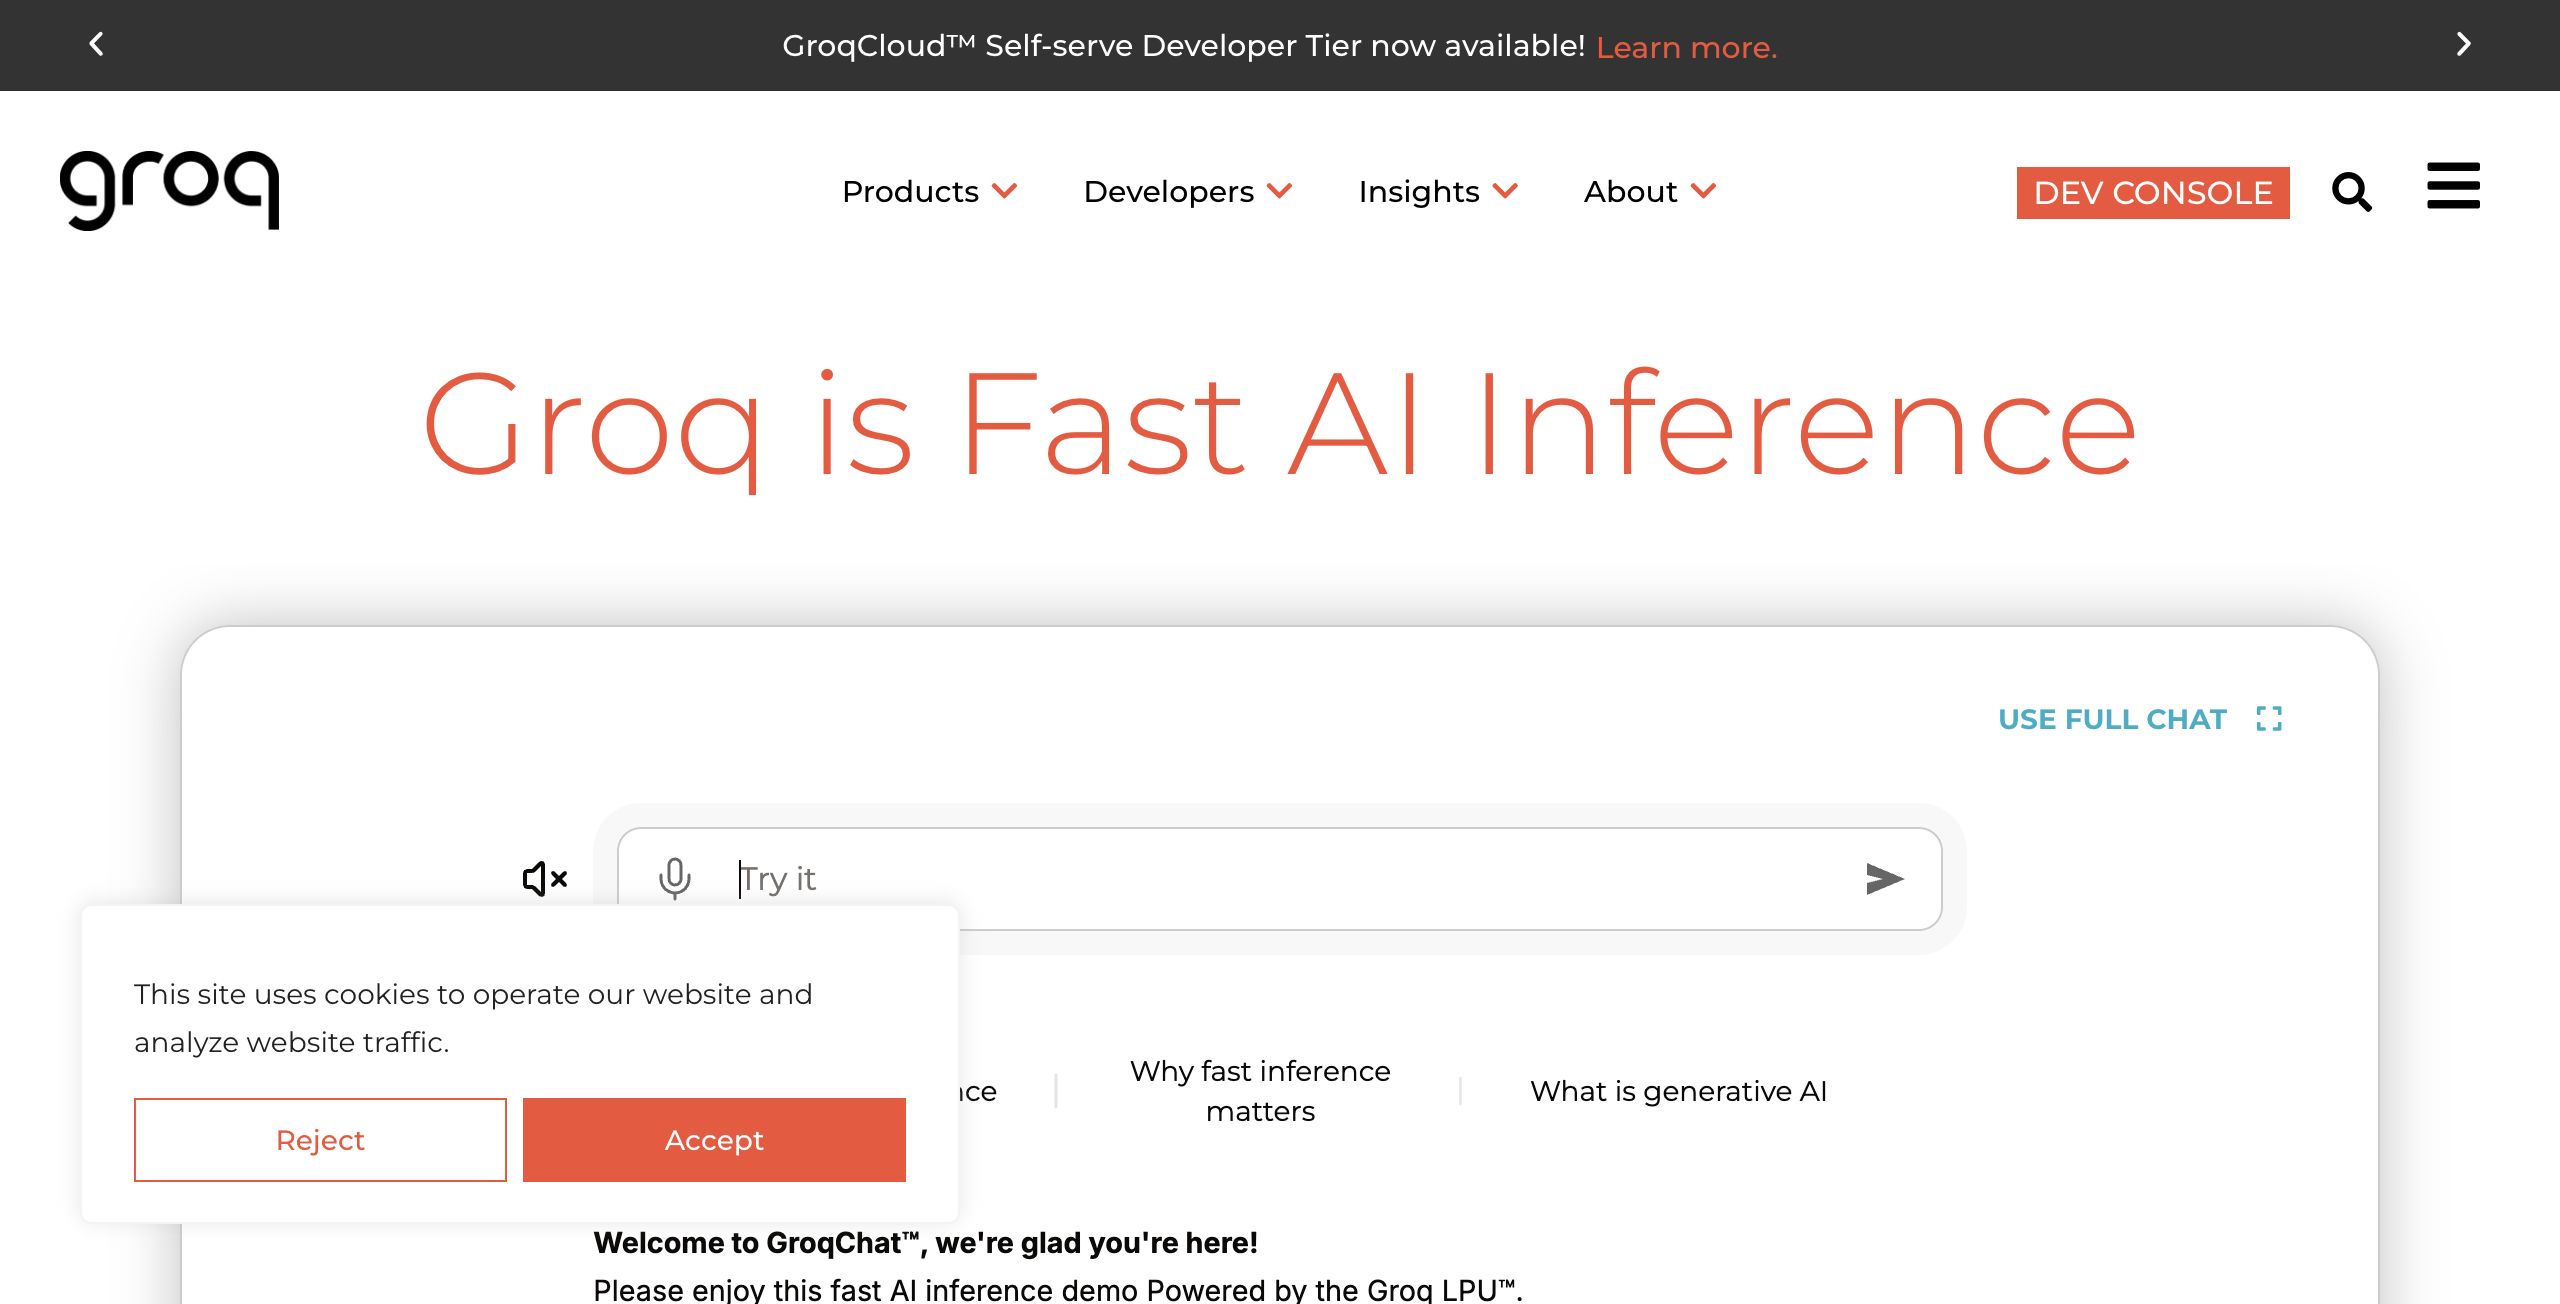2560x1304 pixels.
Task: Open the About menu
Action: [x=1630, y=191]
